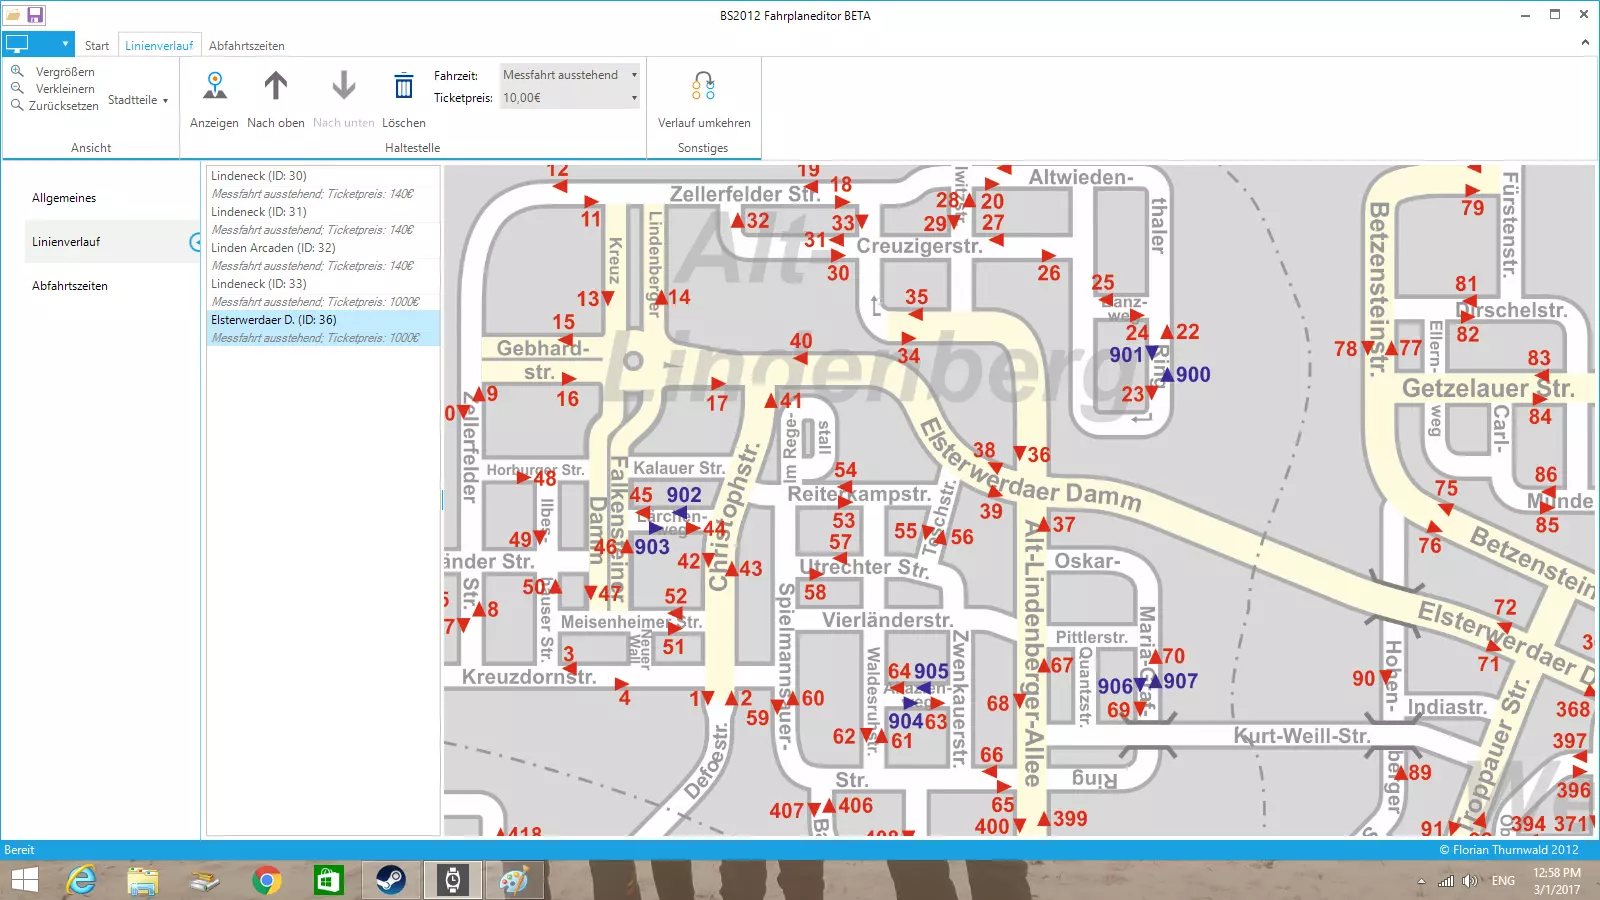Zoom in with Vergrößern
Screen dimensions: 1600x900
54,72
